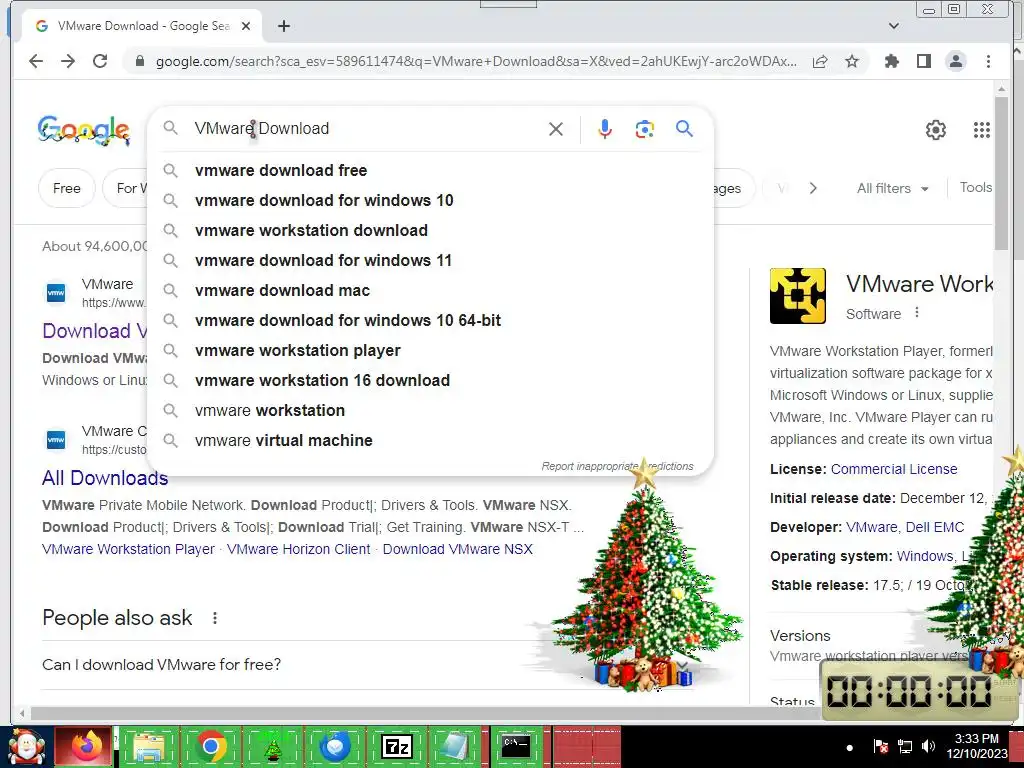
Task: Reload the current page
Action: [100, 61]
